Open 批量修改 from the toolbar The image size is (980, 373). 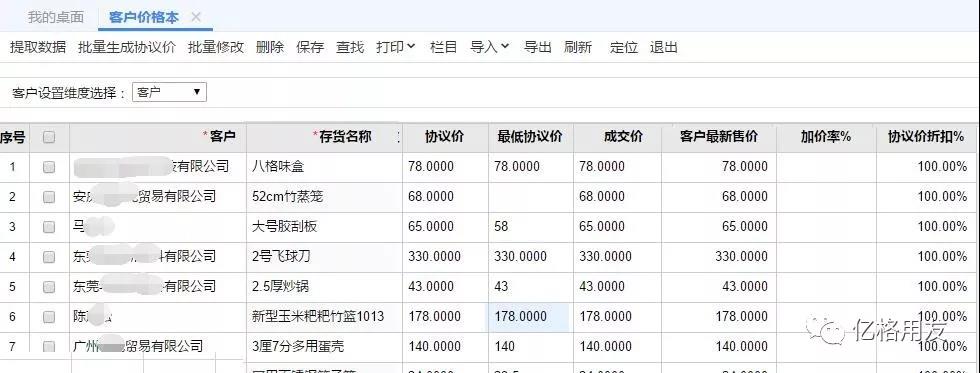216,47
